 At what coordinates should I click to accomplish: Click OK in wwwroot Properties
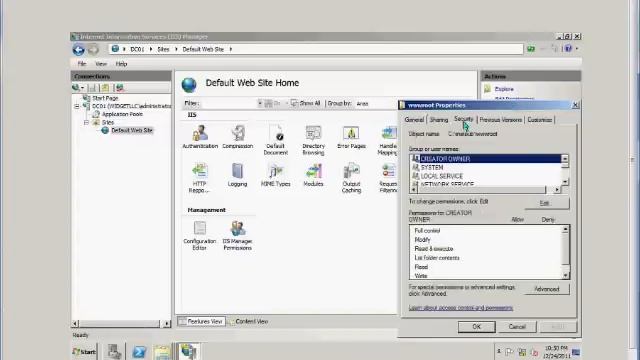(x=477, y=327)
